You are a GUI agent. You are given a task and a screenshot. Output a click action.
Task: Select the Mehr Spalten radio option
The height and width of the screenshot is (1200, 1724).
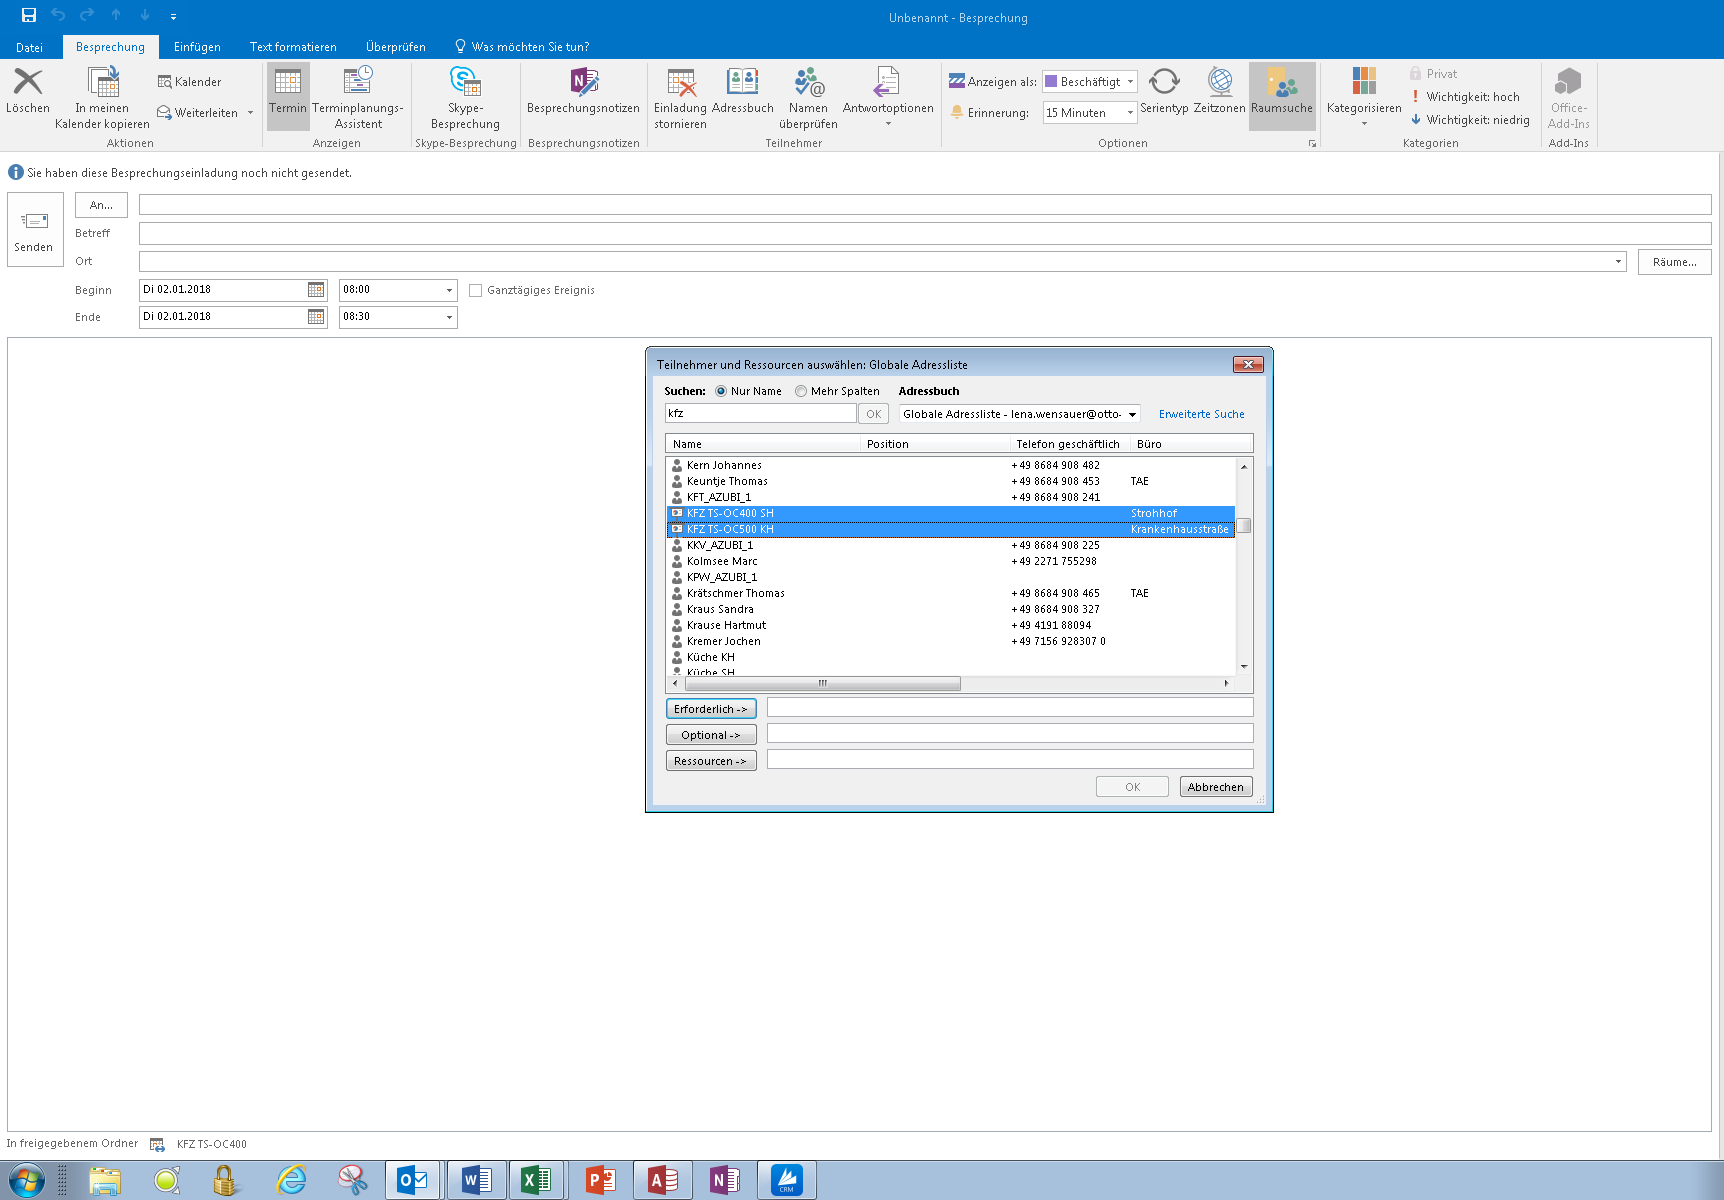click(801, 391)
